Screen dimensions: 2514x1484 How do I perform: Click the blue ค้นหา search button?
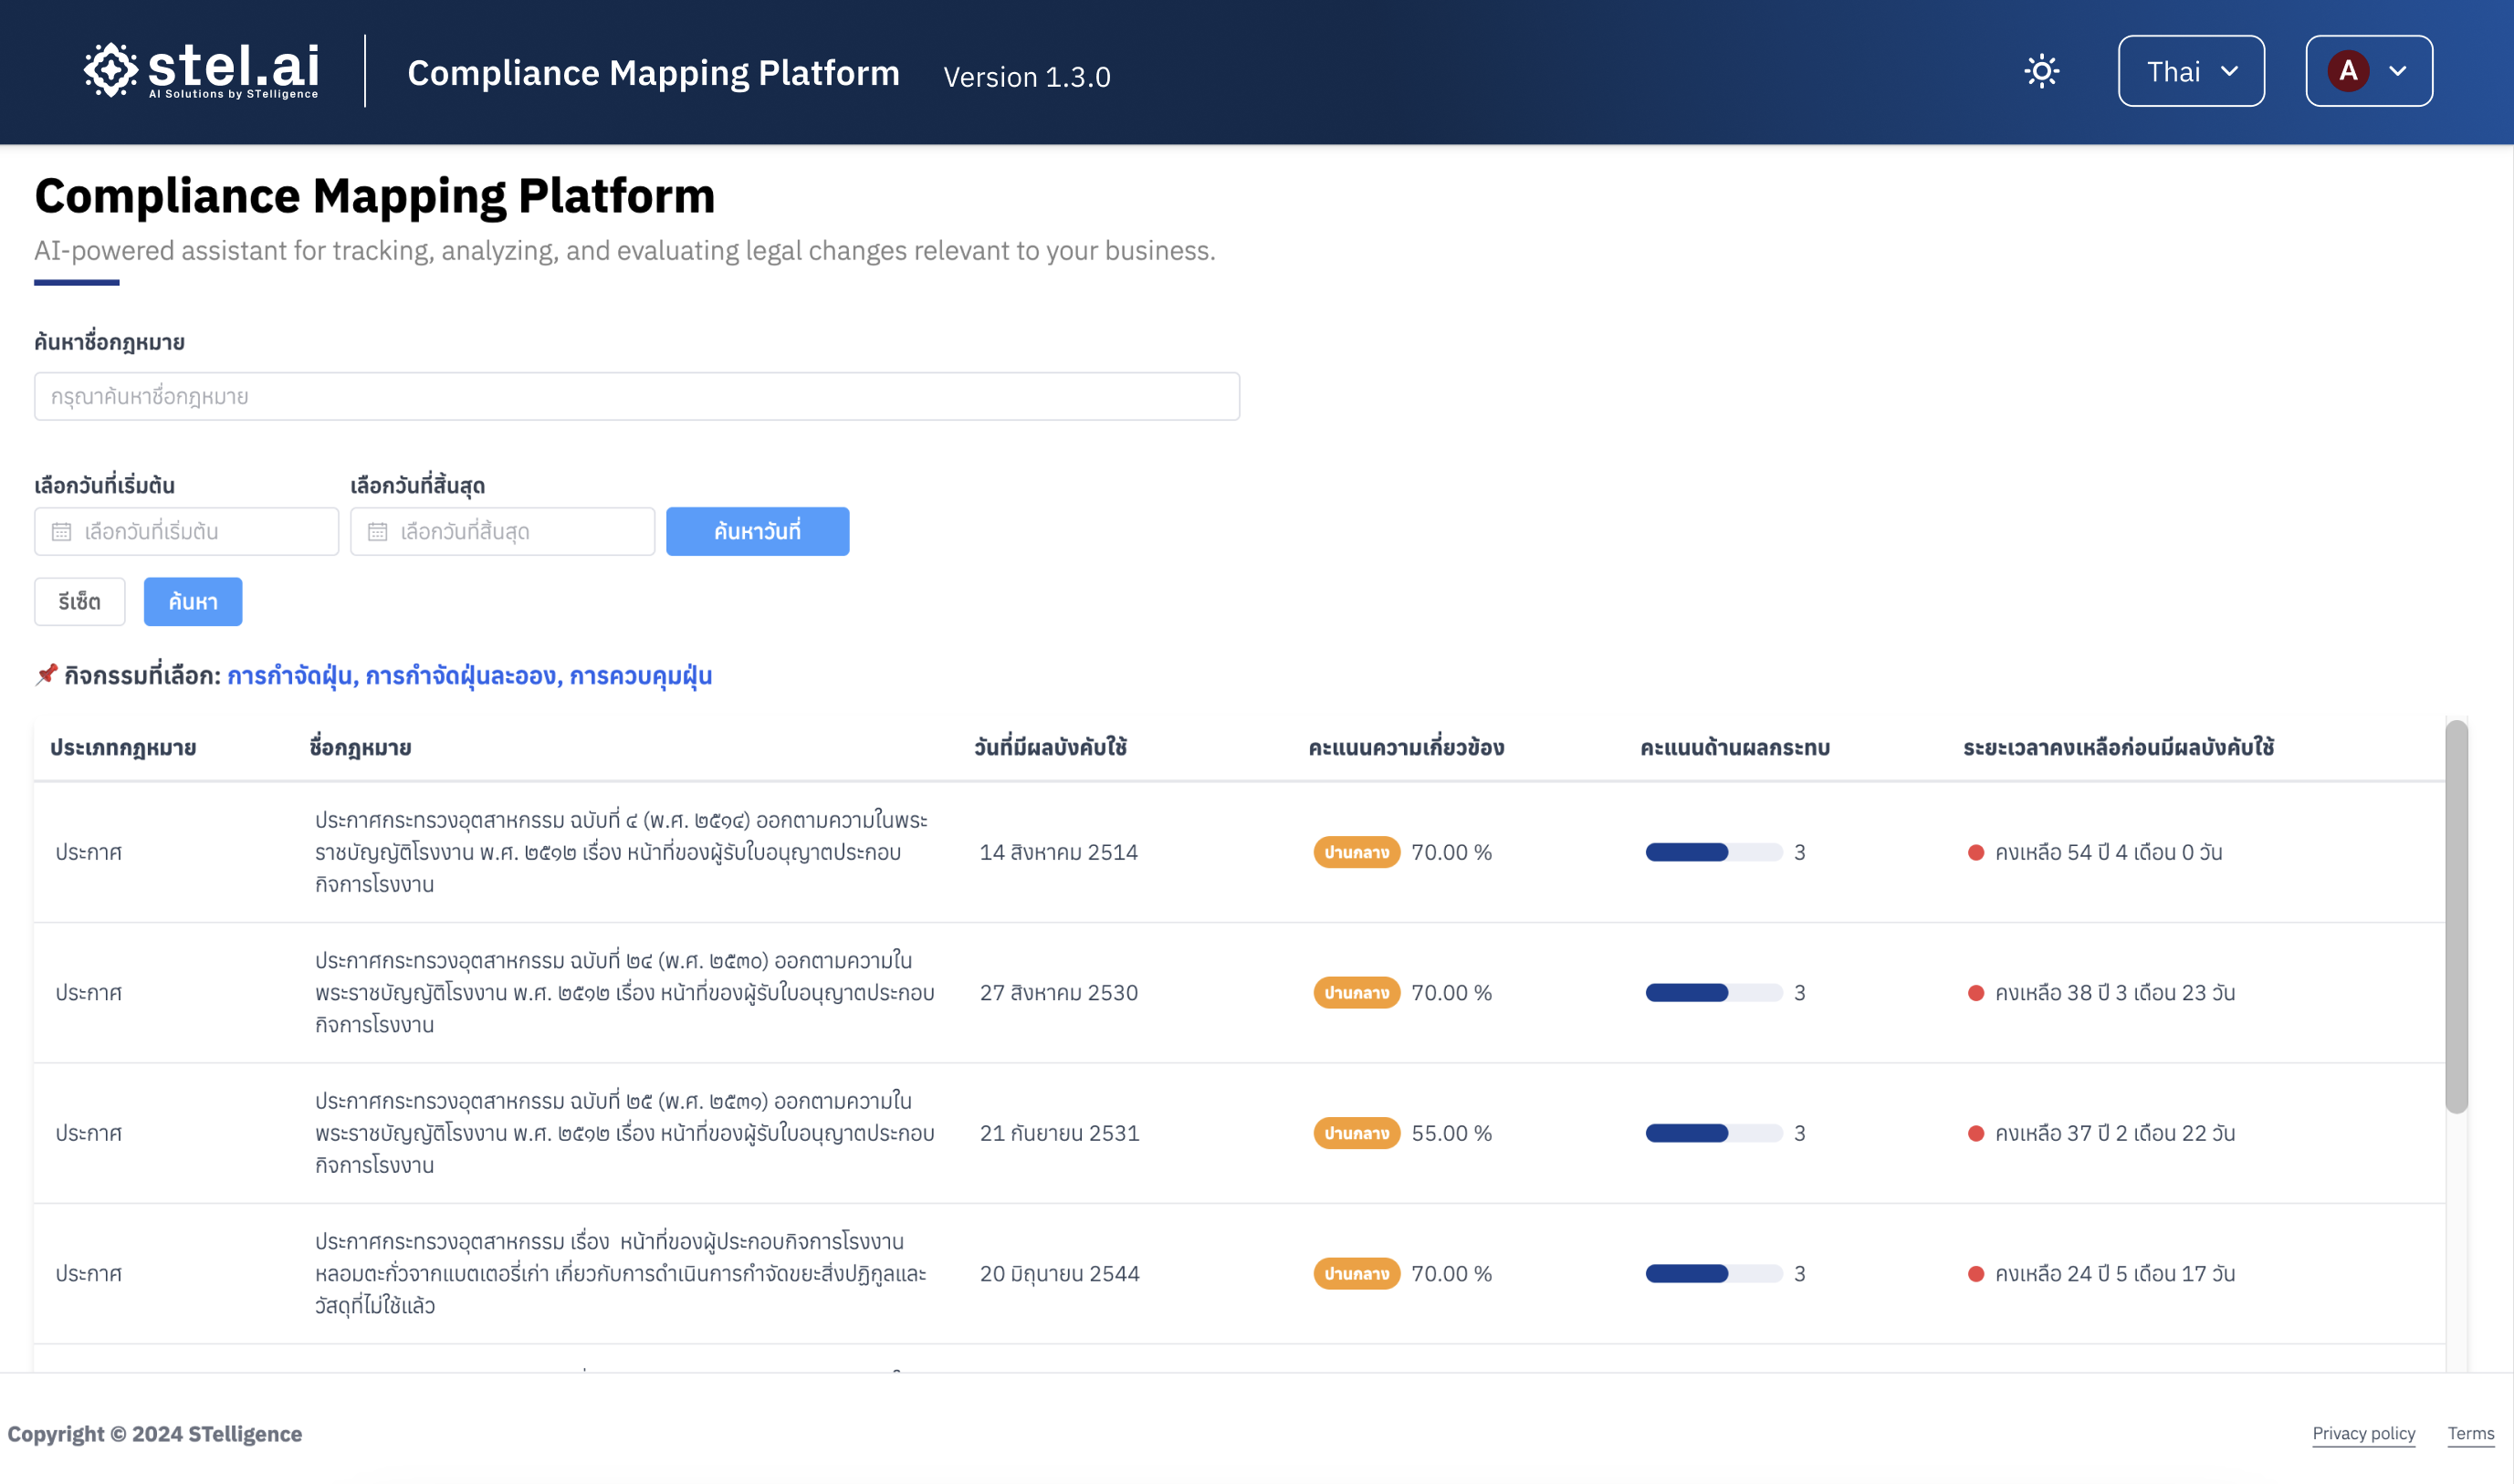click(x=192, y=601)
